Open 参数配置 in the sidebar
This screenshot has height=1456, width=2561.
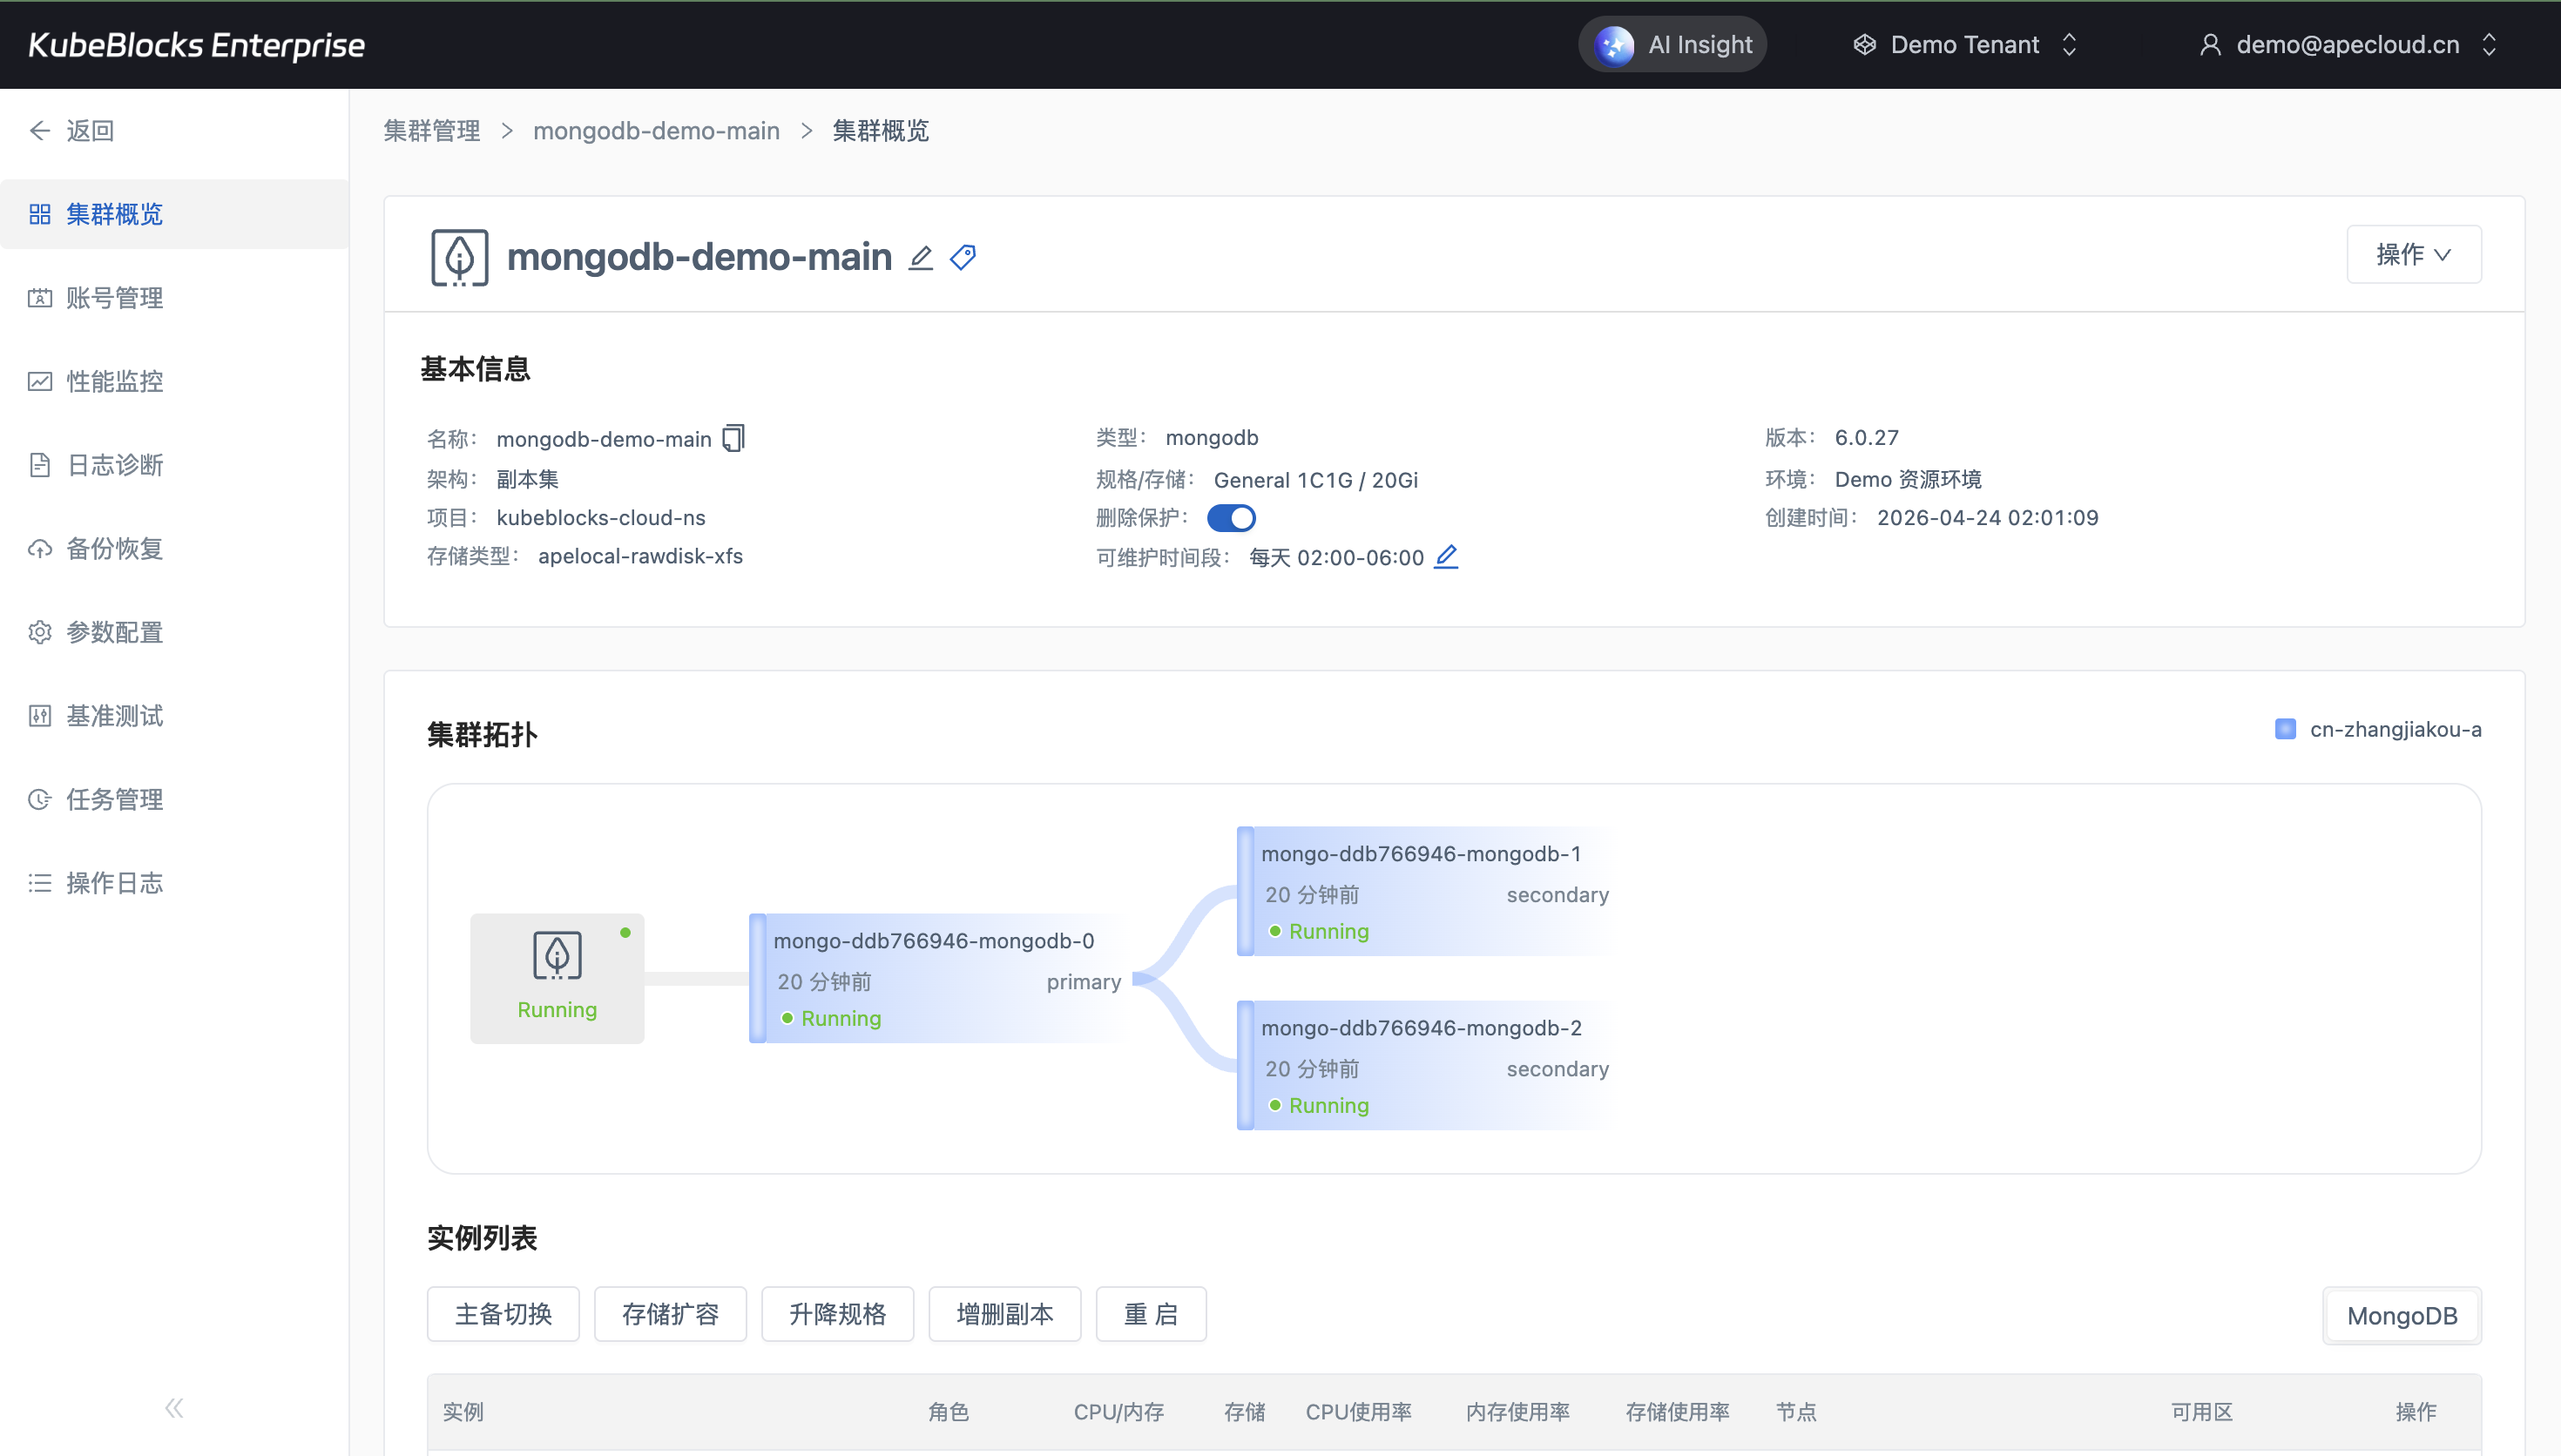tap(114, 632)
